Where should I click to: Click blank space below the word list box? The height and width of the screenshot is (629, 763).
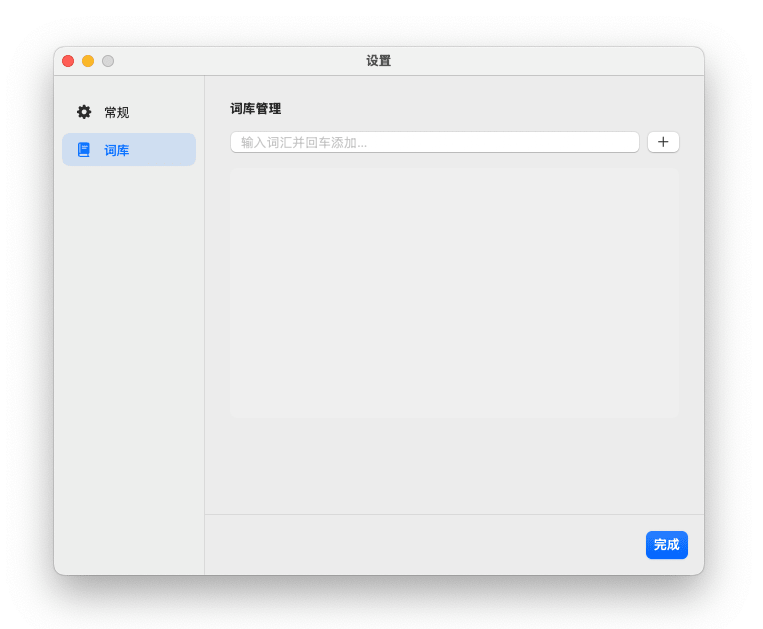point(454,465)
